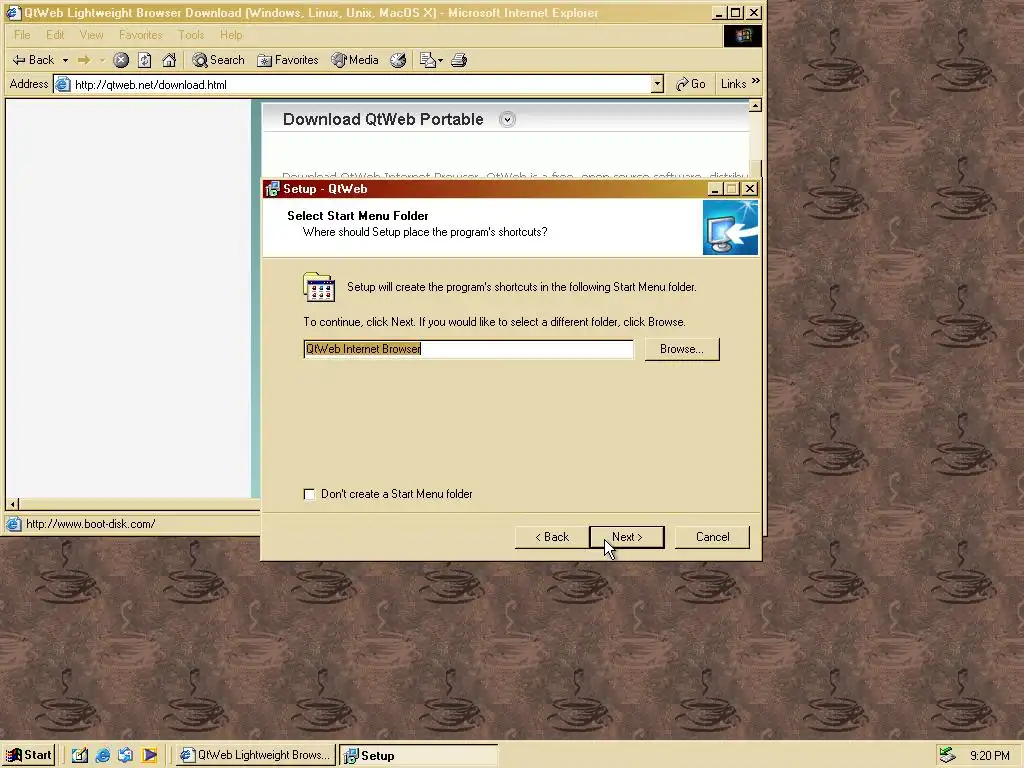Click the Setup taskbar button
The height and width of the screenshot is (768, 1024).
point(419,755)
